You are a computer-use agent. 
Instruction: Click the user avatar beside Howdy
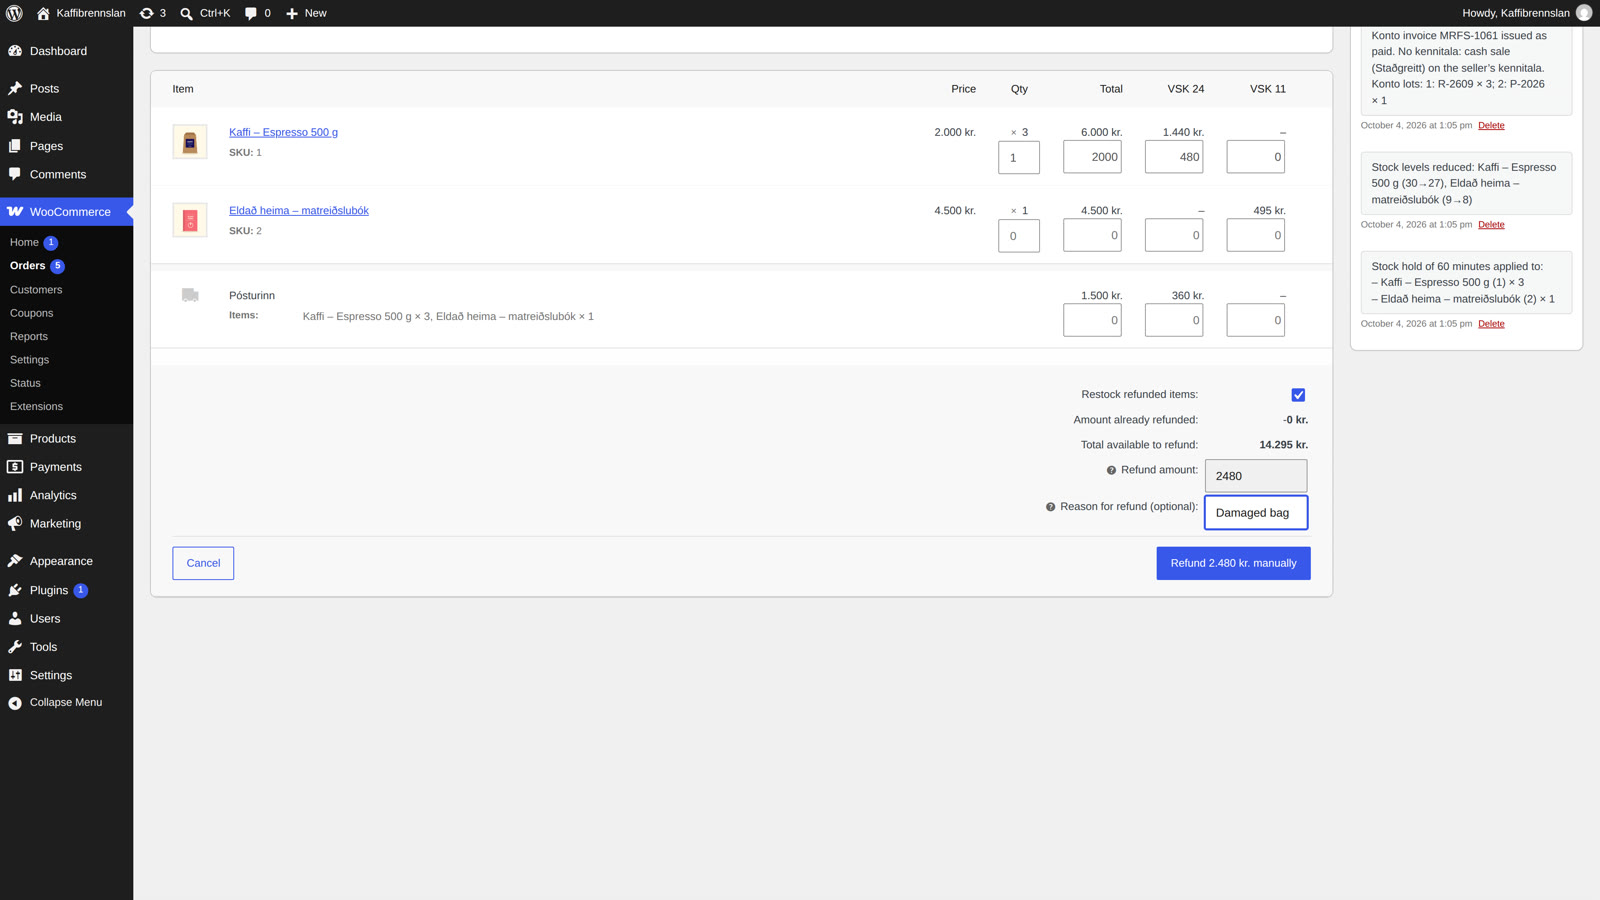(1584, 13)
